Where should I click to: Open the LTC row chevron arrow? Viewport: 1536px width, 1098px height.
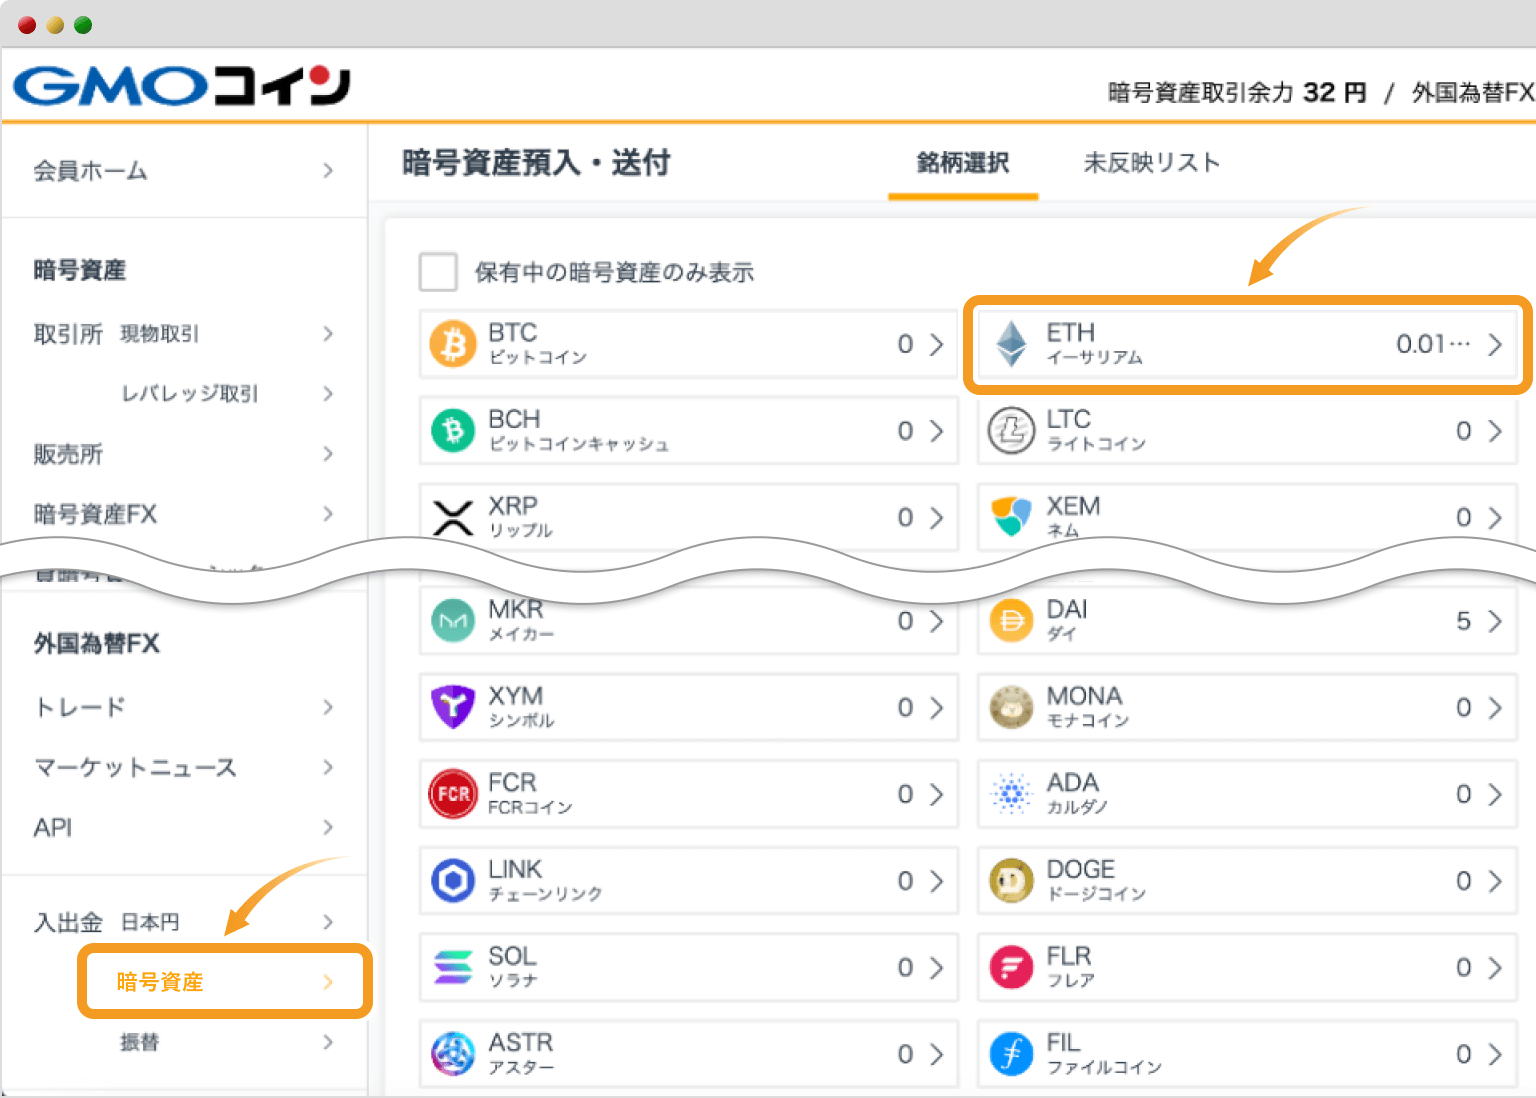click(x=1494, y=431)
